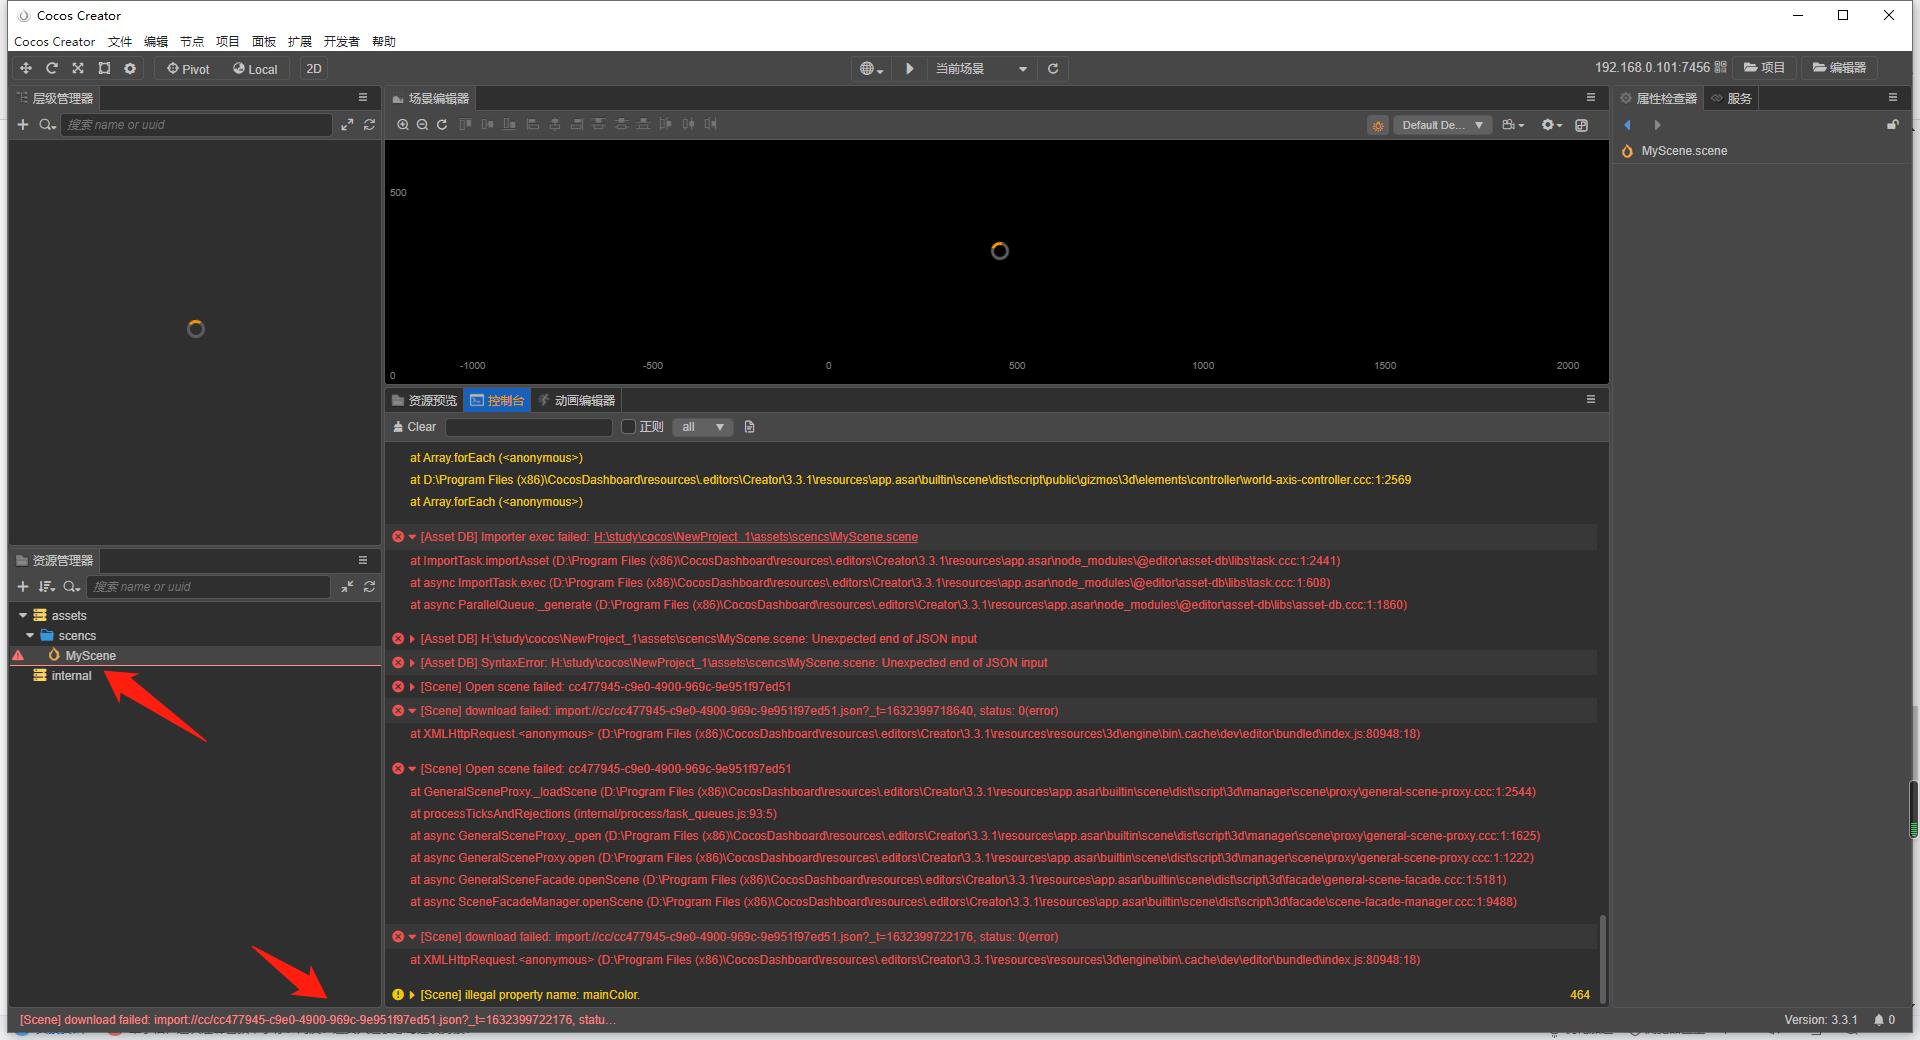Viewport: 1920px width, 1040px height.
Task: Collapse the scencs folder
Action: pyautogui.click(x=30, y=636)
